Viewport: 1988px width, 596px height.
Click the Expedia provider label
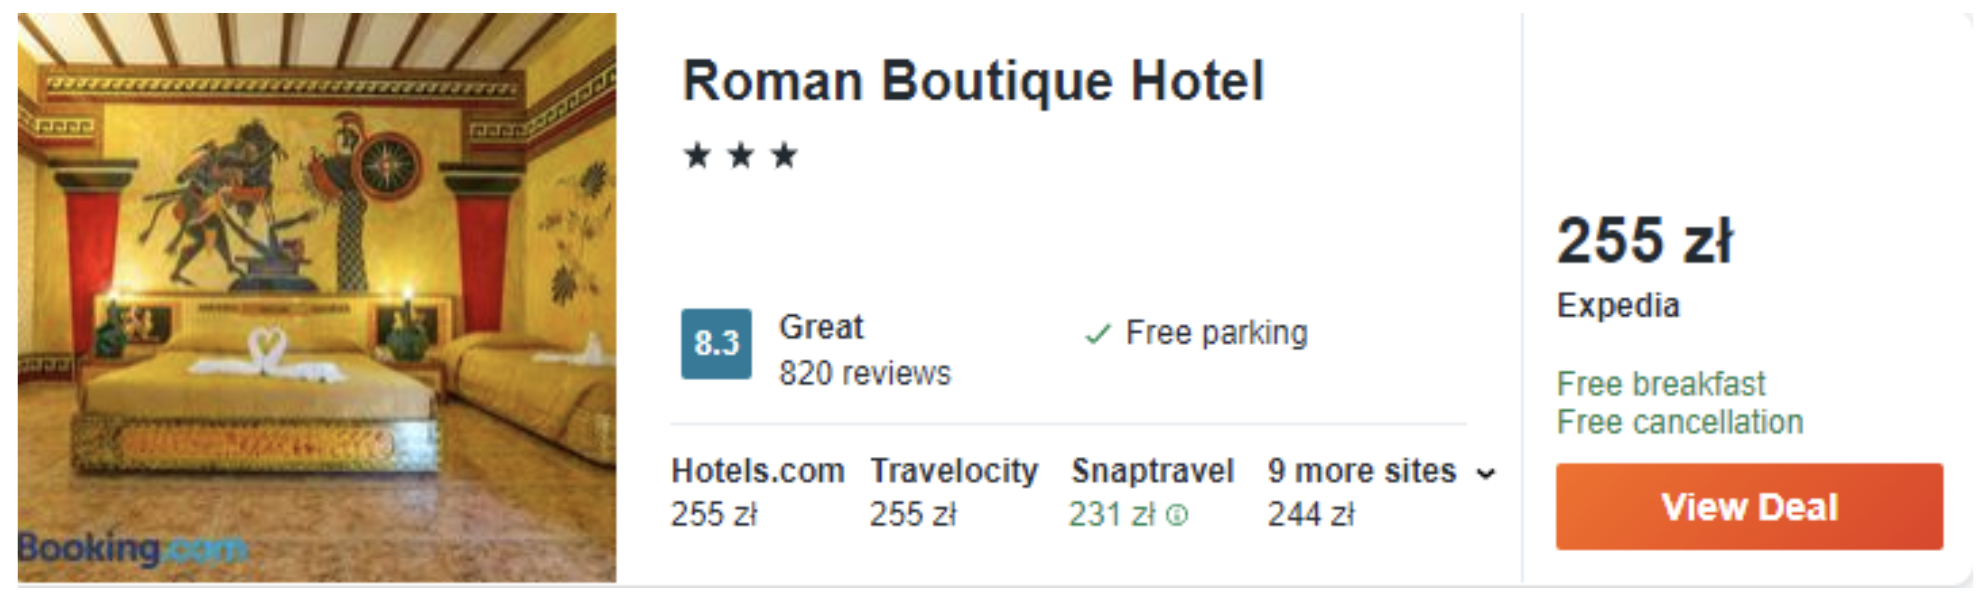(x=1618, y=305)
